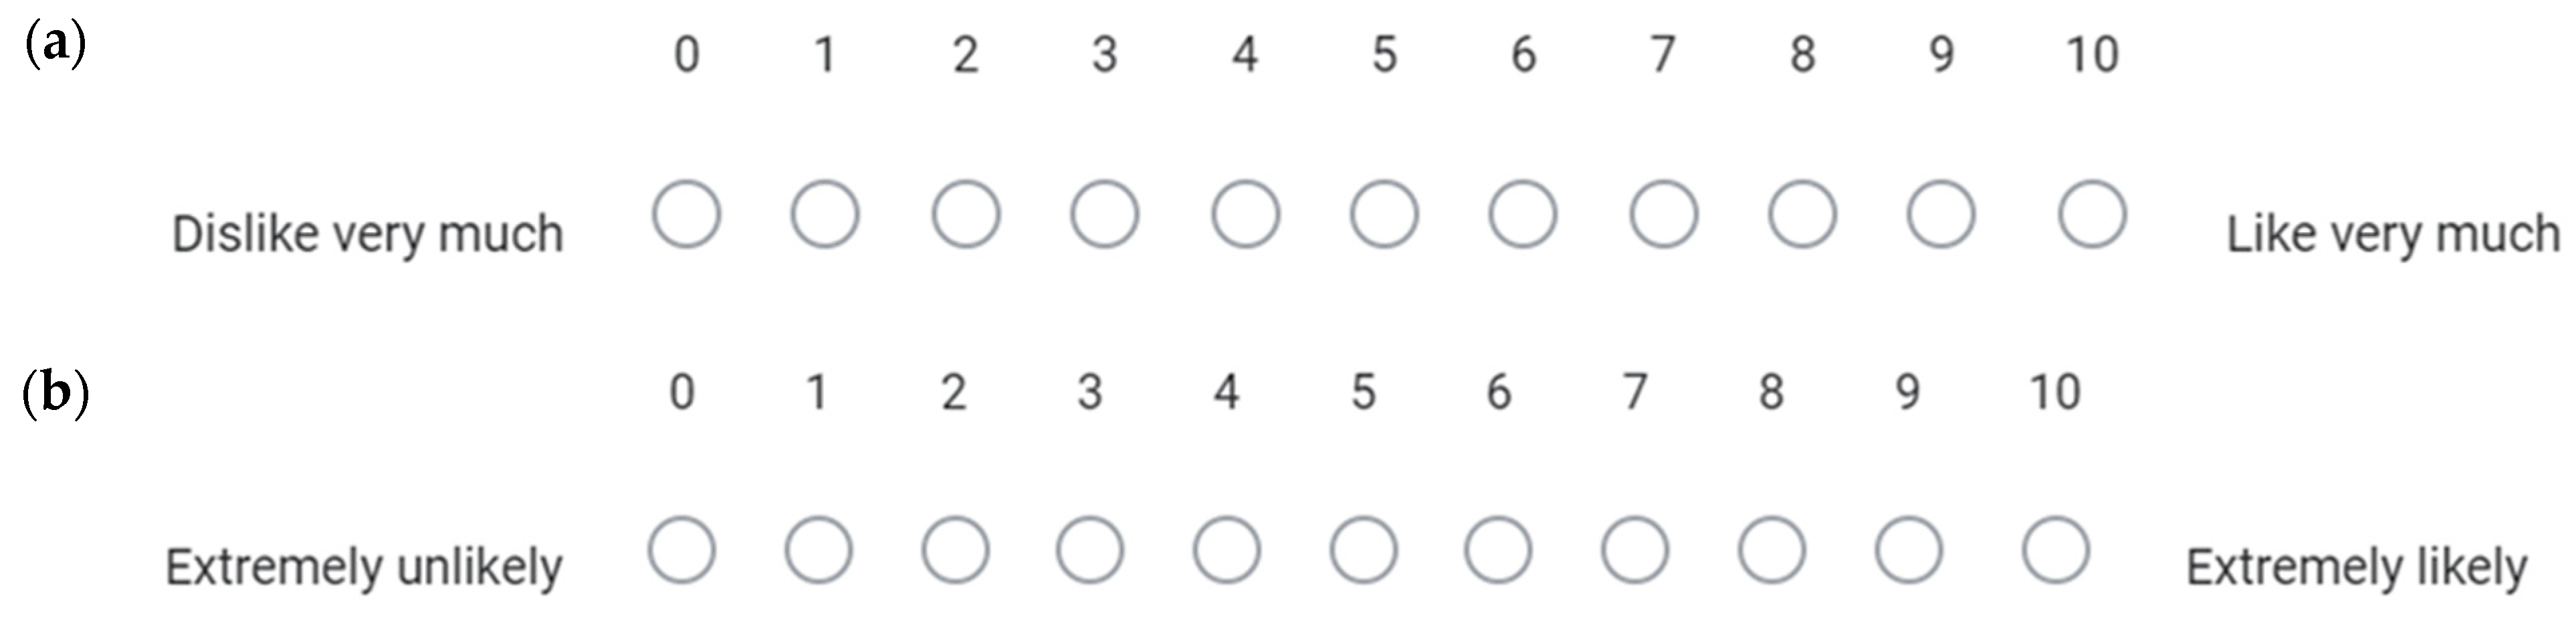Choose 8 on the Dislike/Like scale
Screen dimensions: 2576x628
tap(1802, 214)
